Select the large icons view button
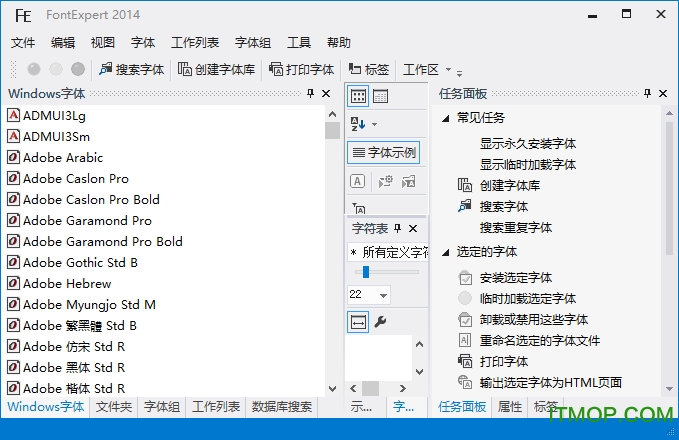Image resolution: width=679 pixels, height=440 pixels. [x=358, y=96]
